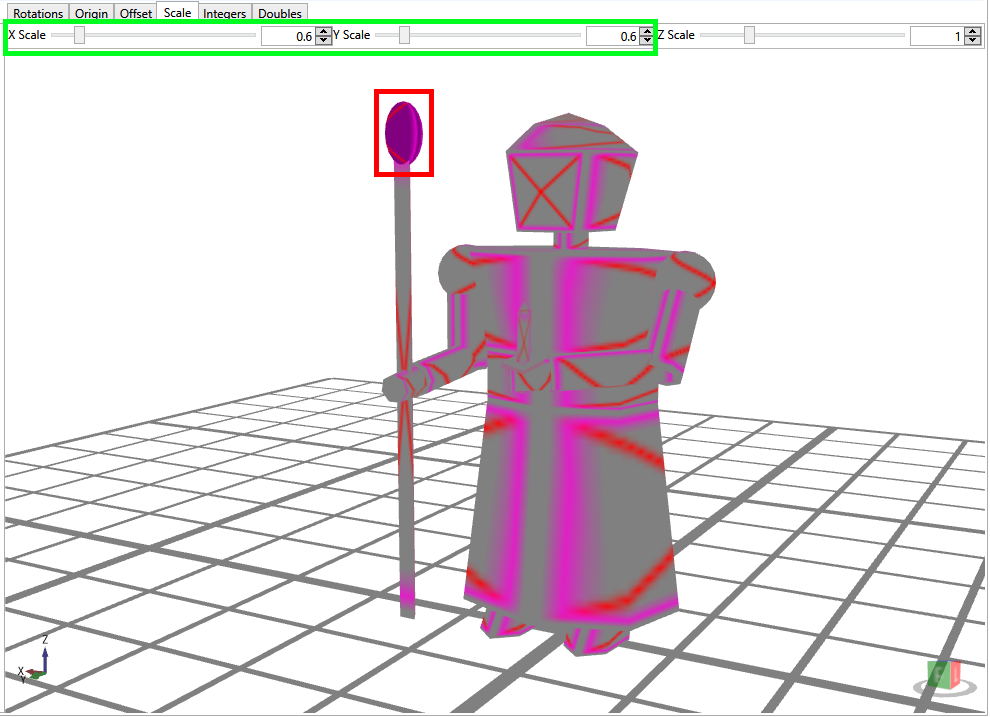Raise Z Scale with the up arrow
This screenshot has height=717, width=990.
point(972,31)
